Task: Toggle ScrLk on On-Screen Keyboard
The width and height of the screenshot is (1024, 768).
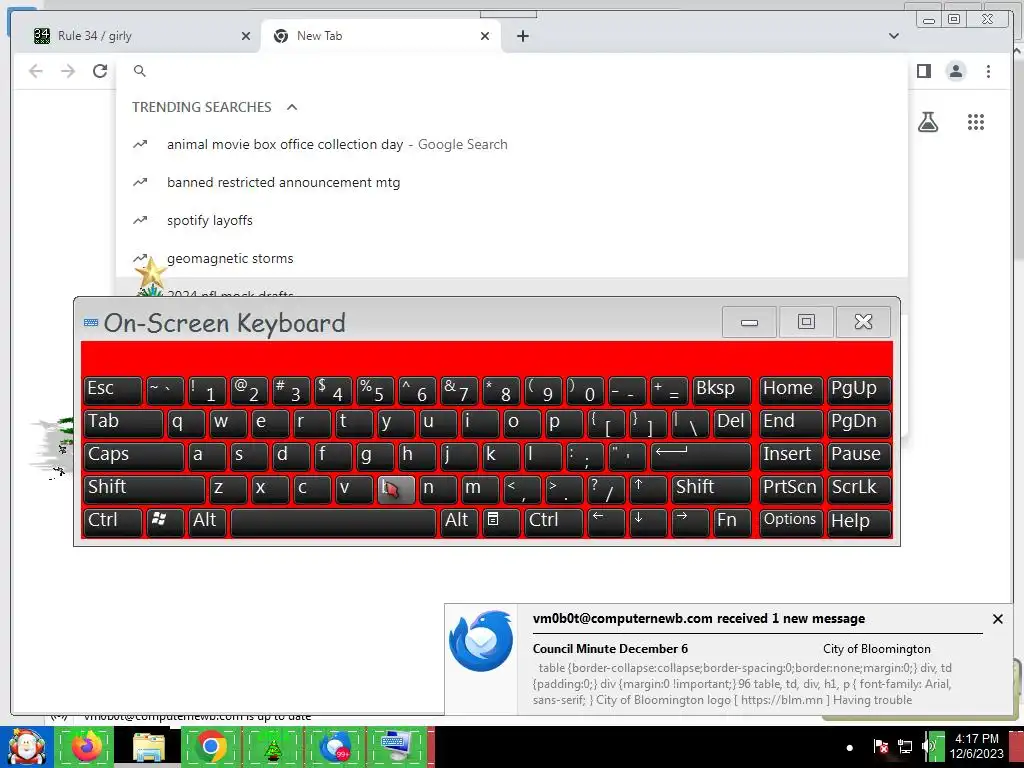Action: [858, 488]
